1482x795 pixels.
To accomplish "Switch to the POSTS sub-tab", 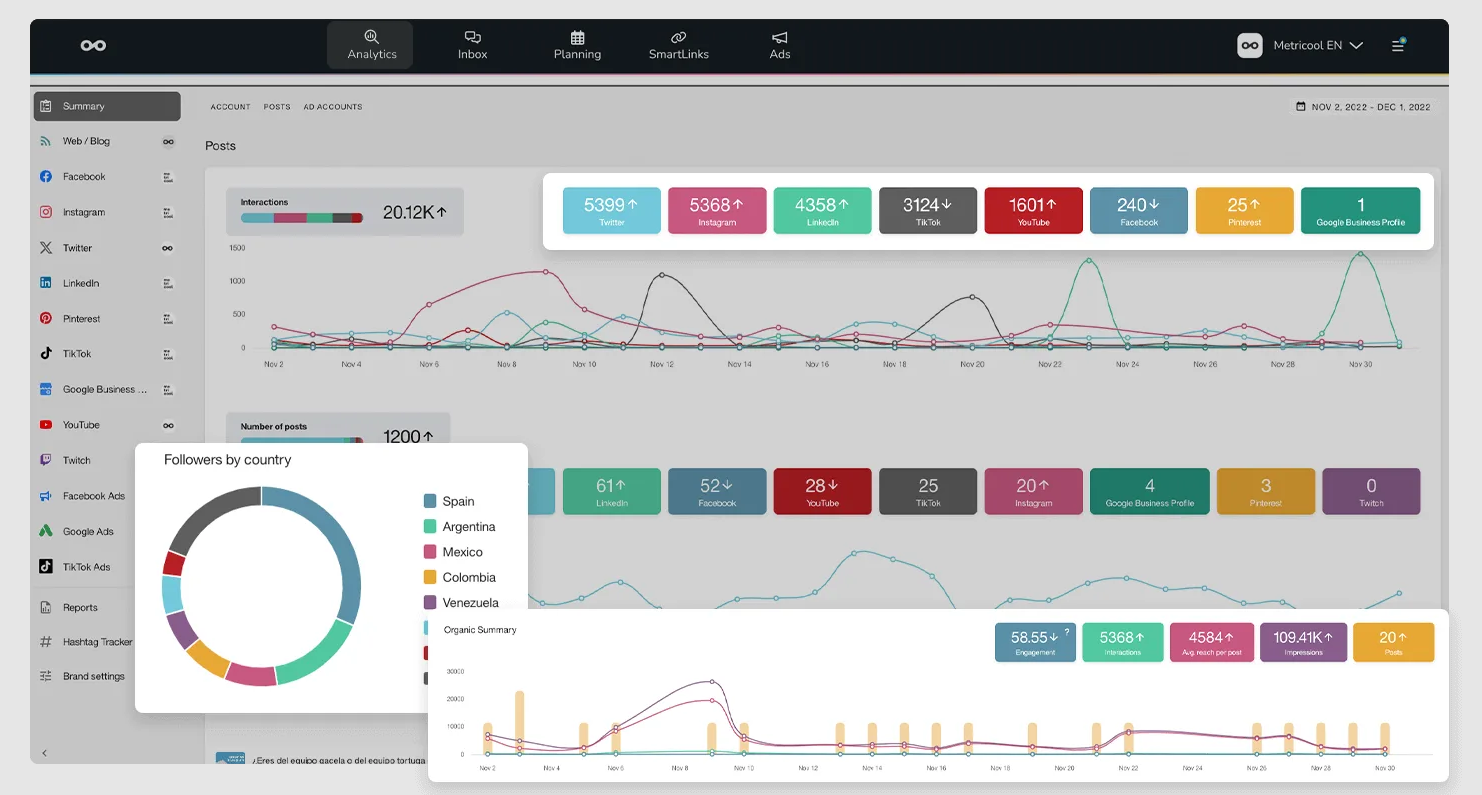I will 277,107.
